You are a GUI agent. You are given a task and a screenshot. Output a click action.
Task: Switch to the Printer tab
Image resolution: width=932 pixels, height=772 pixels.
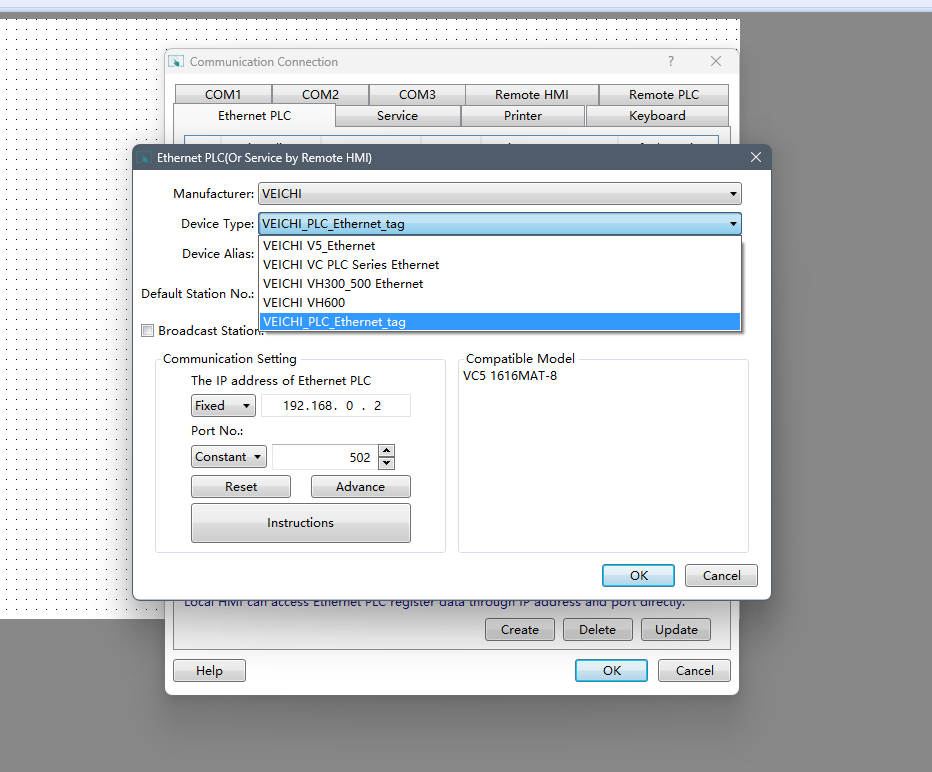(x=522, y=116)
